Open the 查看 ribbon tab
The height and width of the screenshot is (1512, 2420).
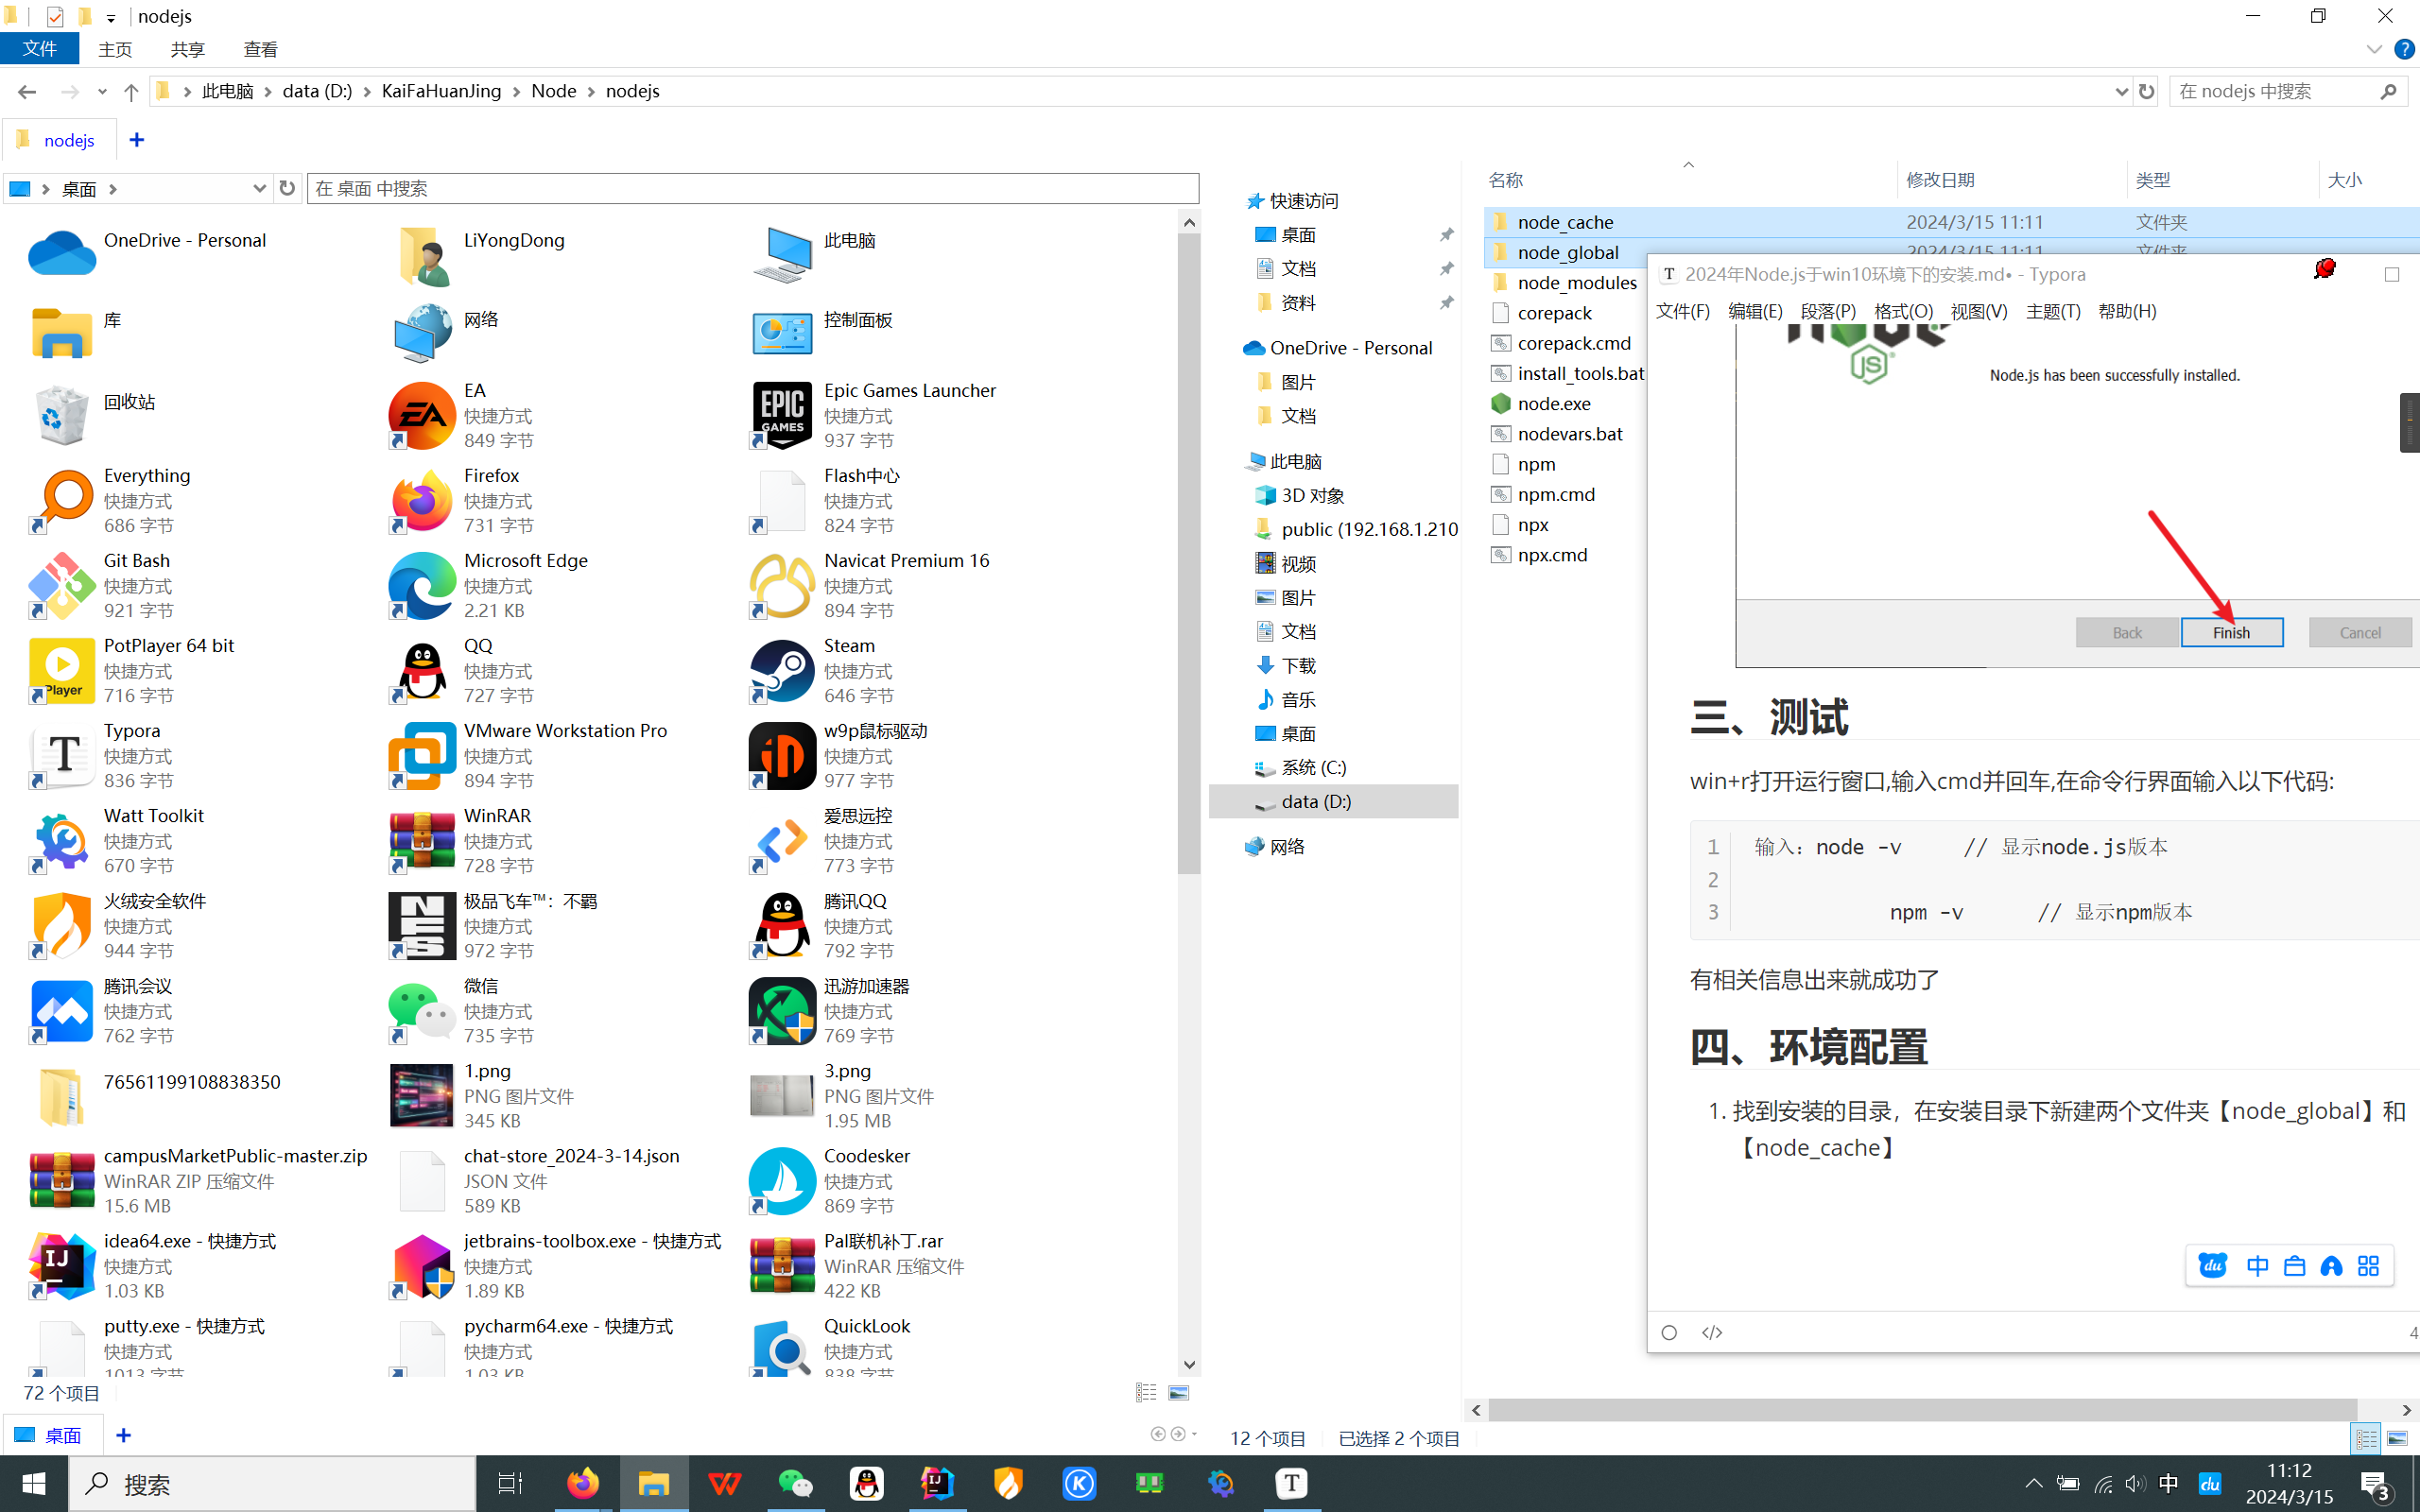pos(260,49)
